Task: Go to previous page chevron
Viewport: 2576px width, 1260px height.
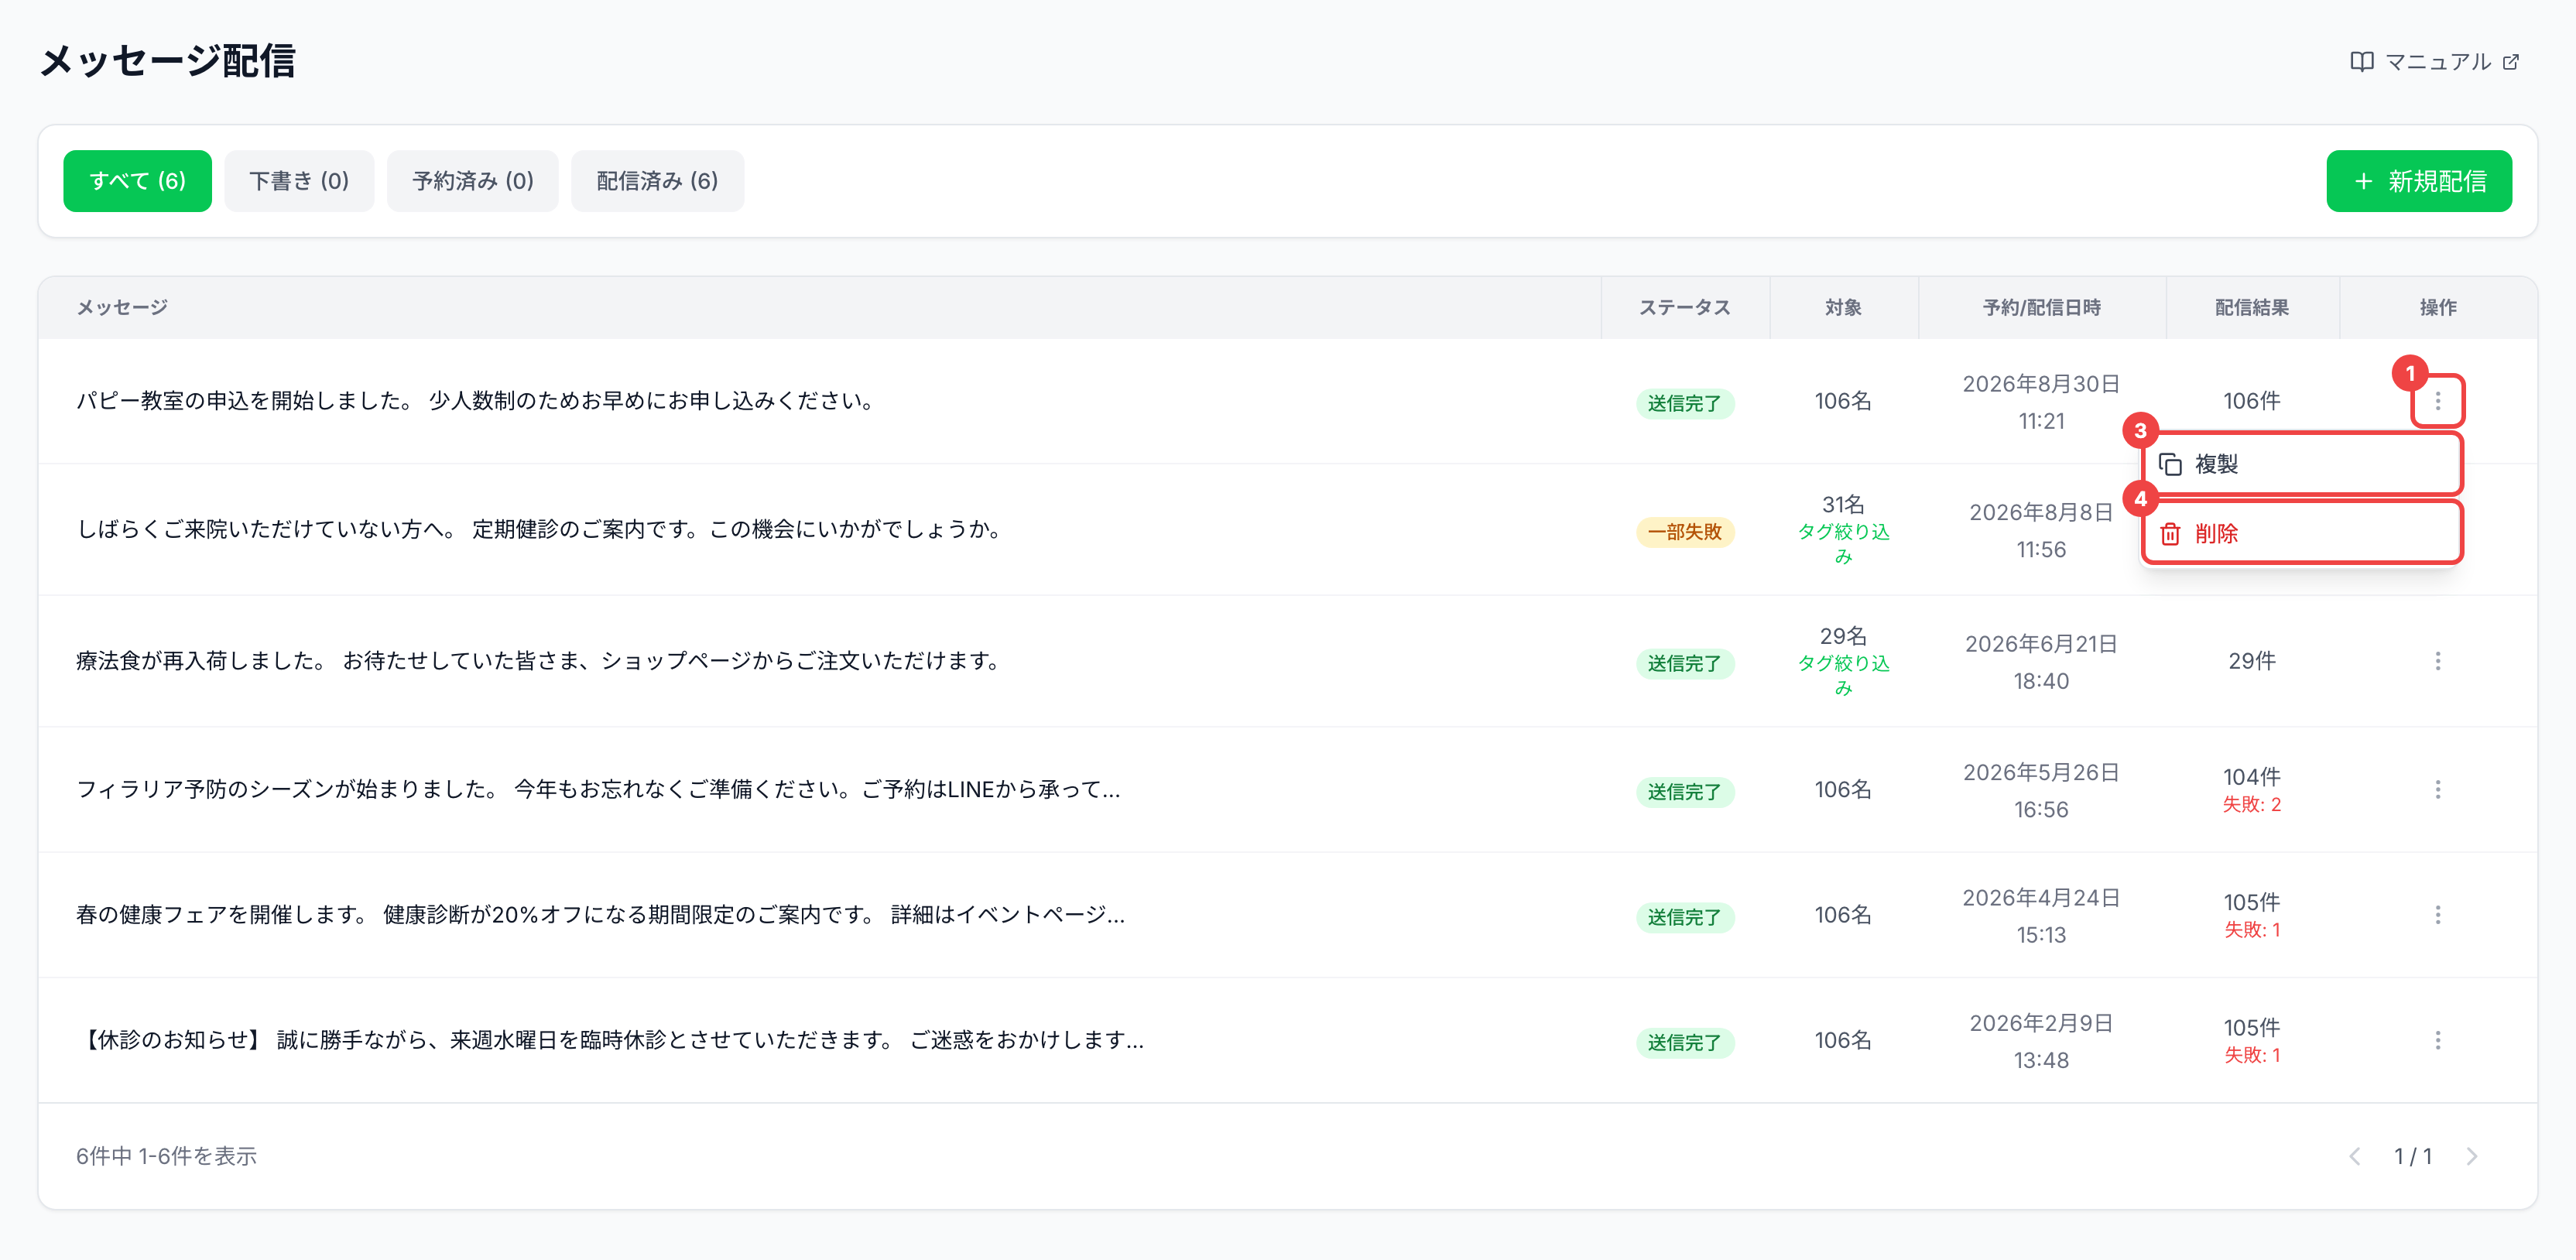Action: point(2354,1156)
